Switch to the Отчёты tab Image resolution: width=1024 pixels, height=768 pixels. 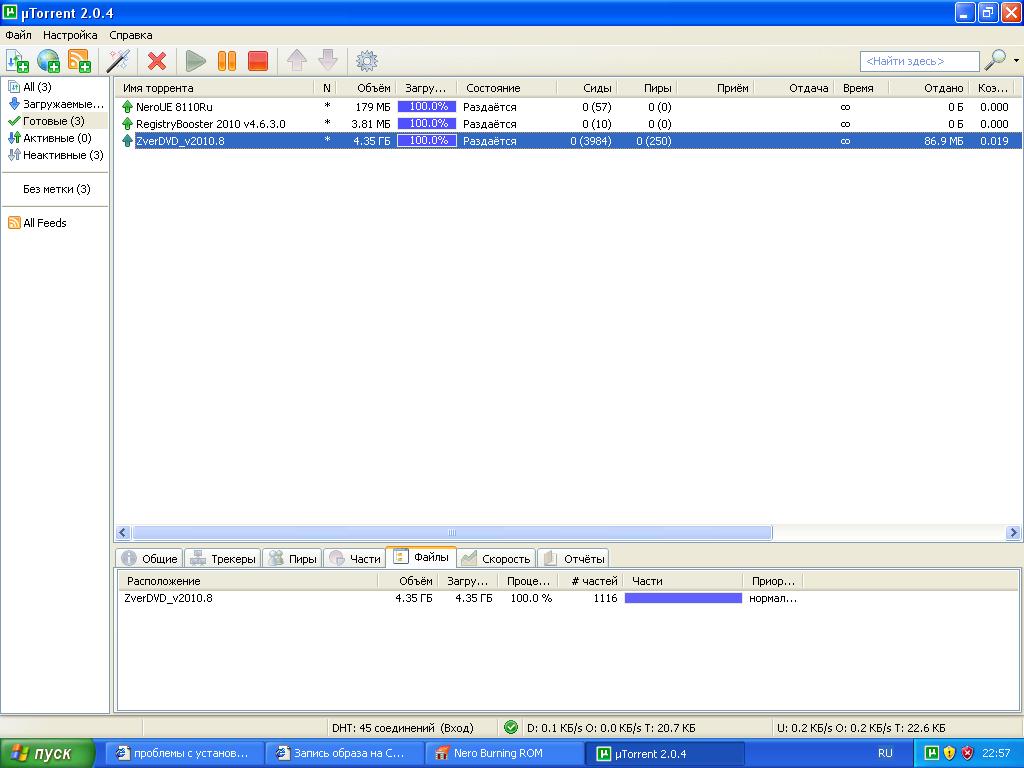(x=573, y=558)
